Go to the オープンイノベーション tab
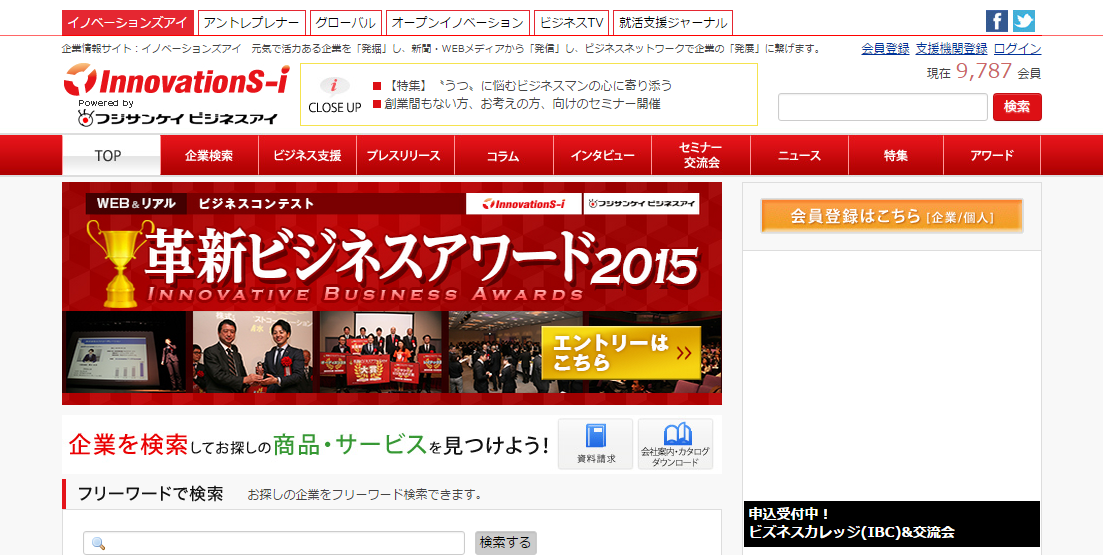Viewport: 1103px width, 555px height. click(457, 23)
